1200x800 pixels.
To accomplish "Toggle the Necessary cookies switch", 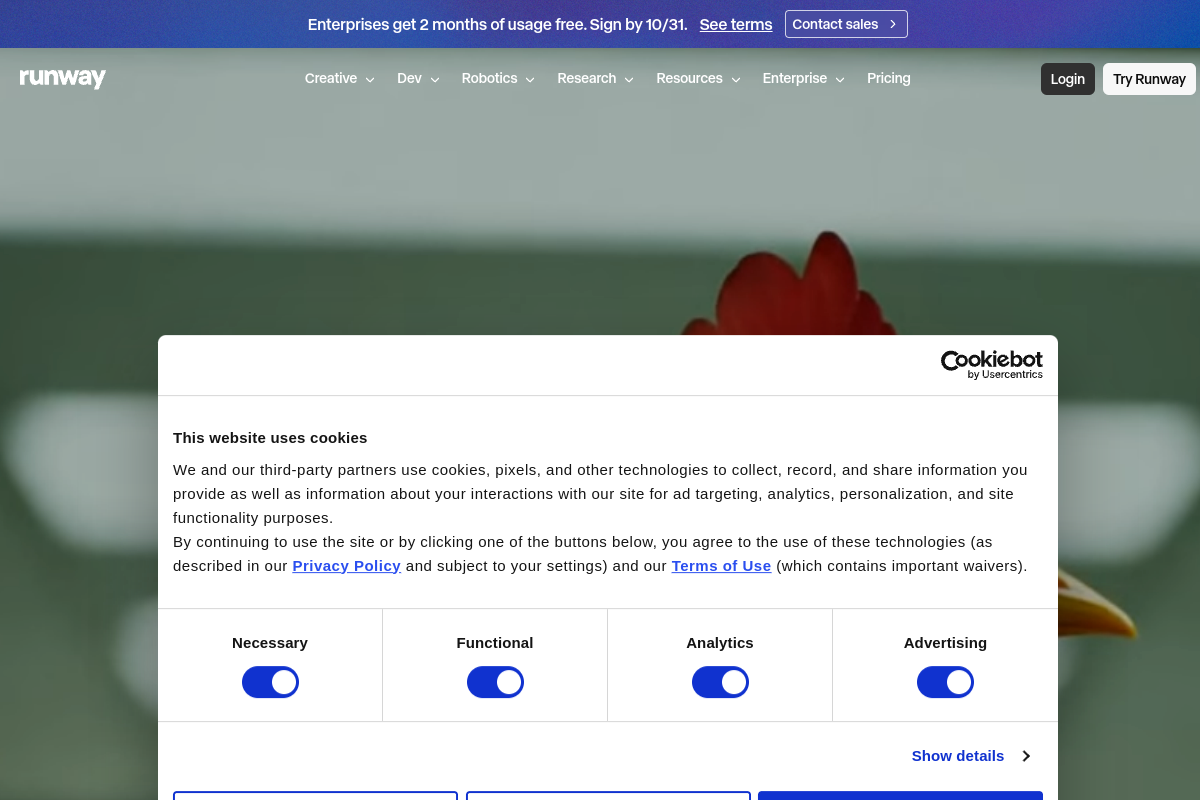I will coord(270,682).
